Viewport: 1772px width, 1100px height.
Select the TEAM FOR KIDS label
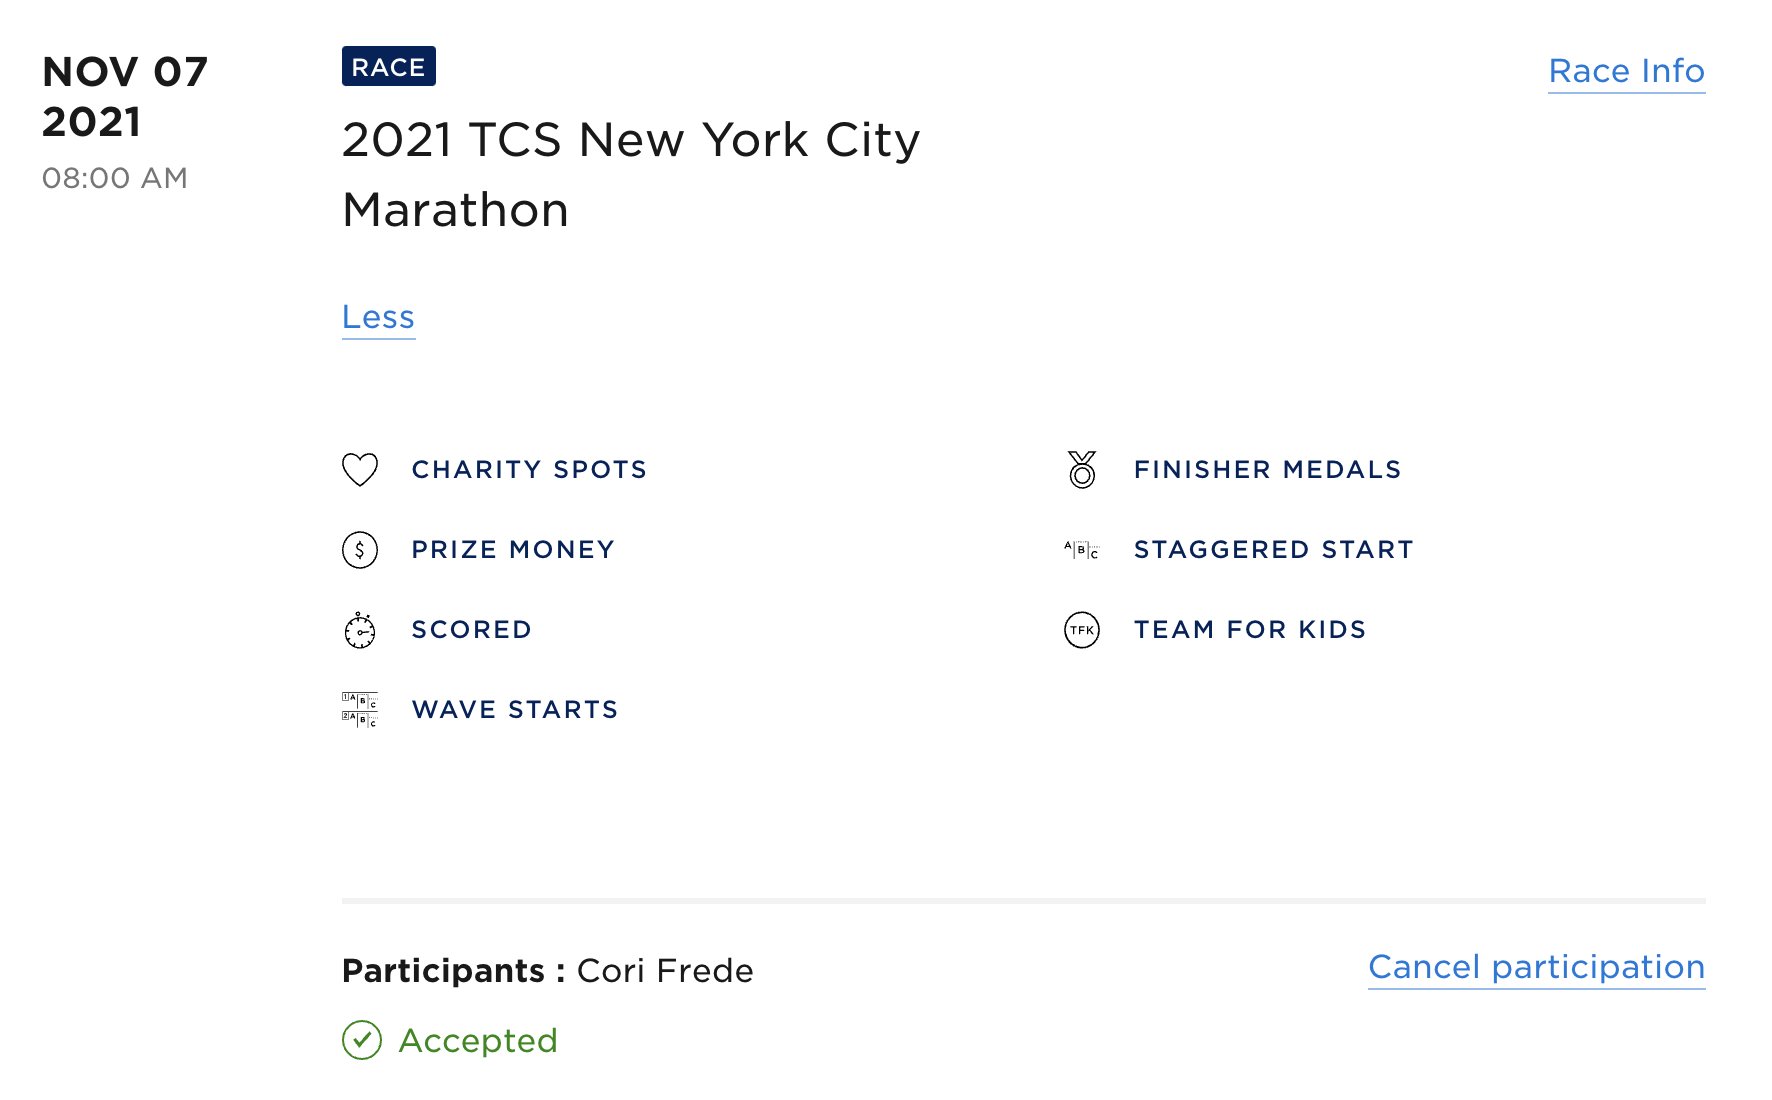1250,630
